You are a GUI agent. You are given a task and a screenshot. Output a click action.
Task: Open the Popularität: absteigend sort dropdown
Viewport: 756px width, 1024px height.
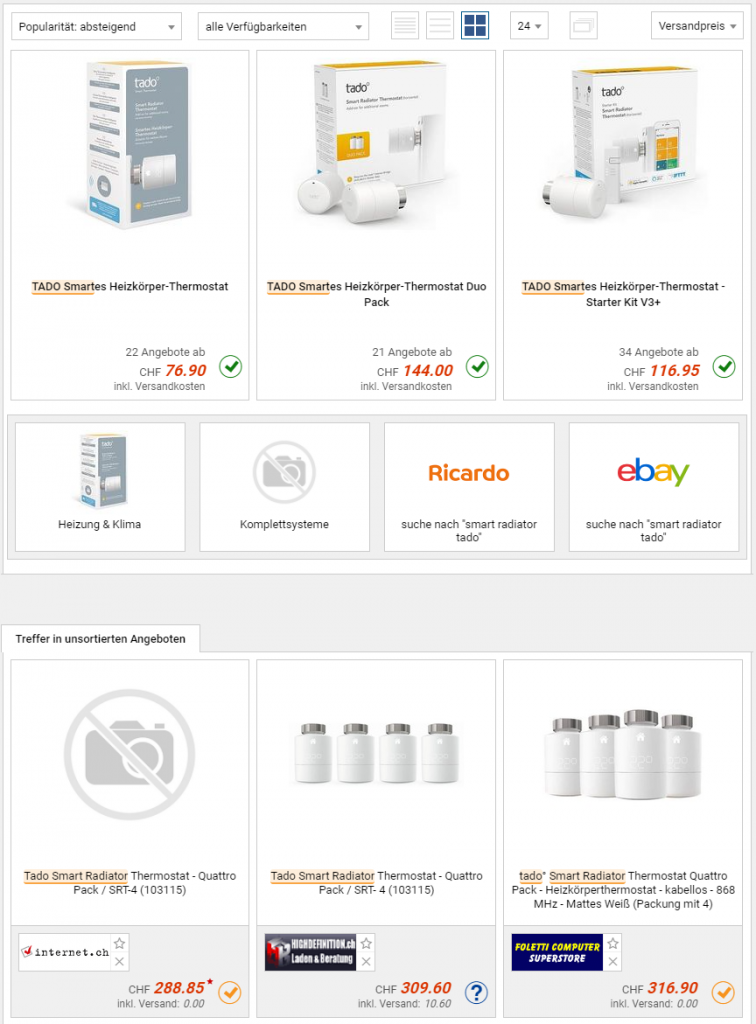pos(97,27)
